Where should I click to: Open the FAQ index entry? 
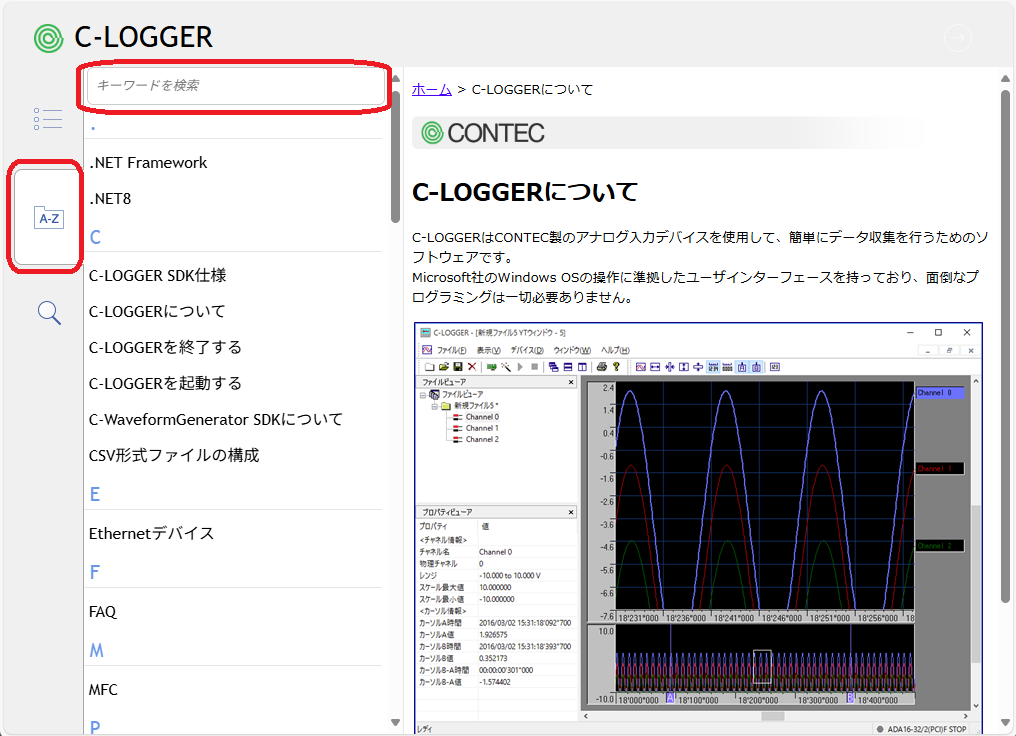coord(103,611)
